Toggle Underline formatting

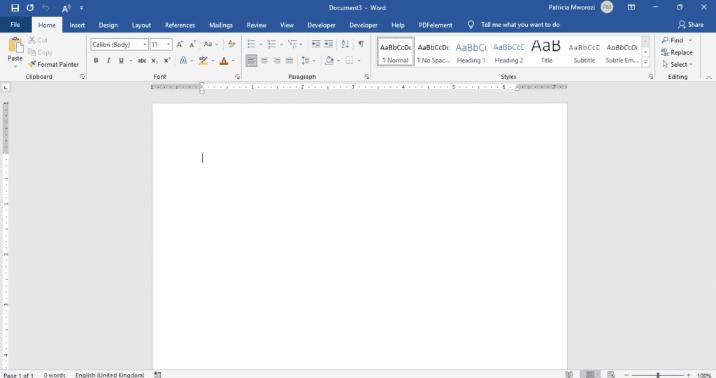tap(121, 60)
